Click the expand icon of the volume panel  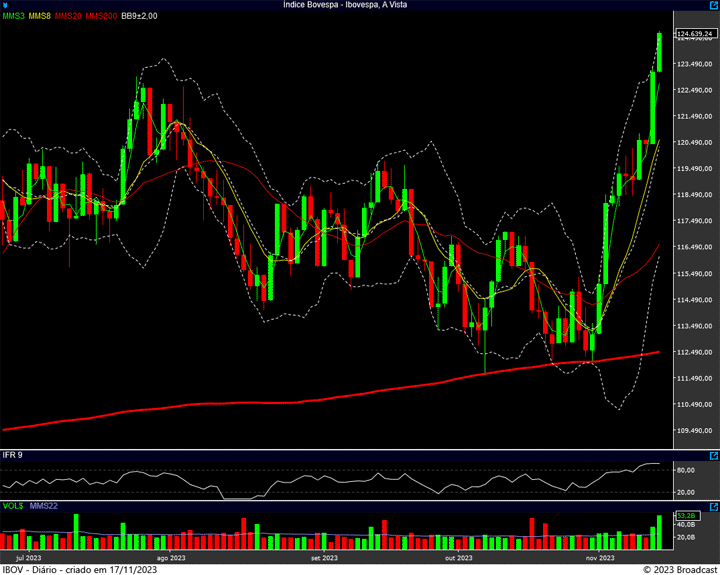[712, 508]
